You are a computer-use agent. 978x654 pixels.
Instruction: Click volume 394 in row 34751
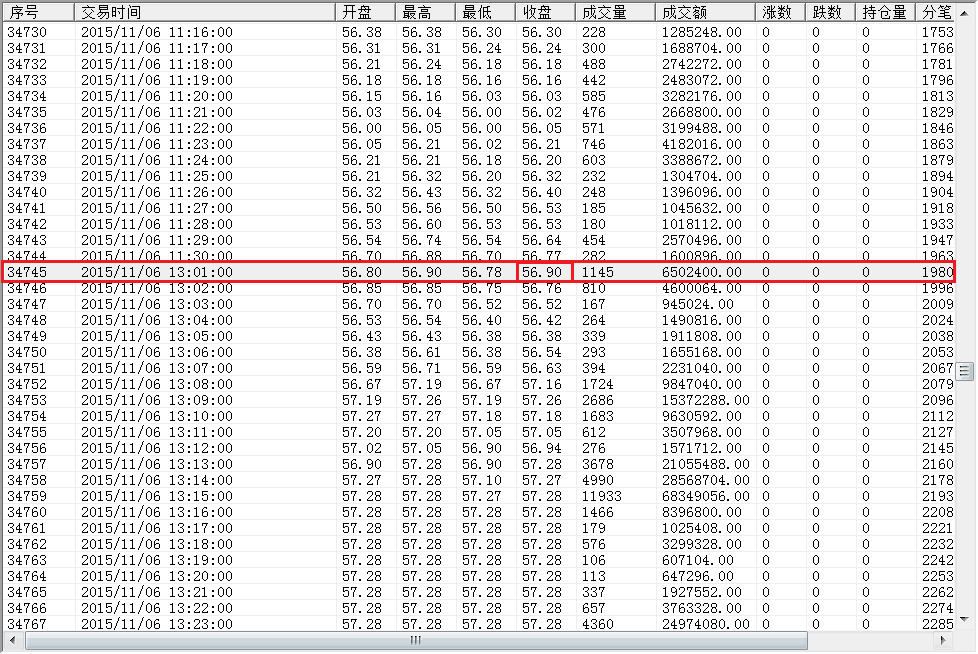[594, 368]
